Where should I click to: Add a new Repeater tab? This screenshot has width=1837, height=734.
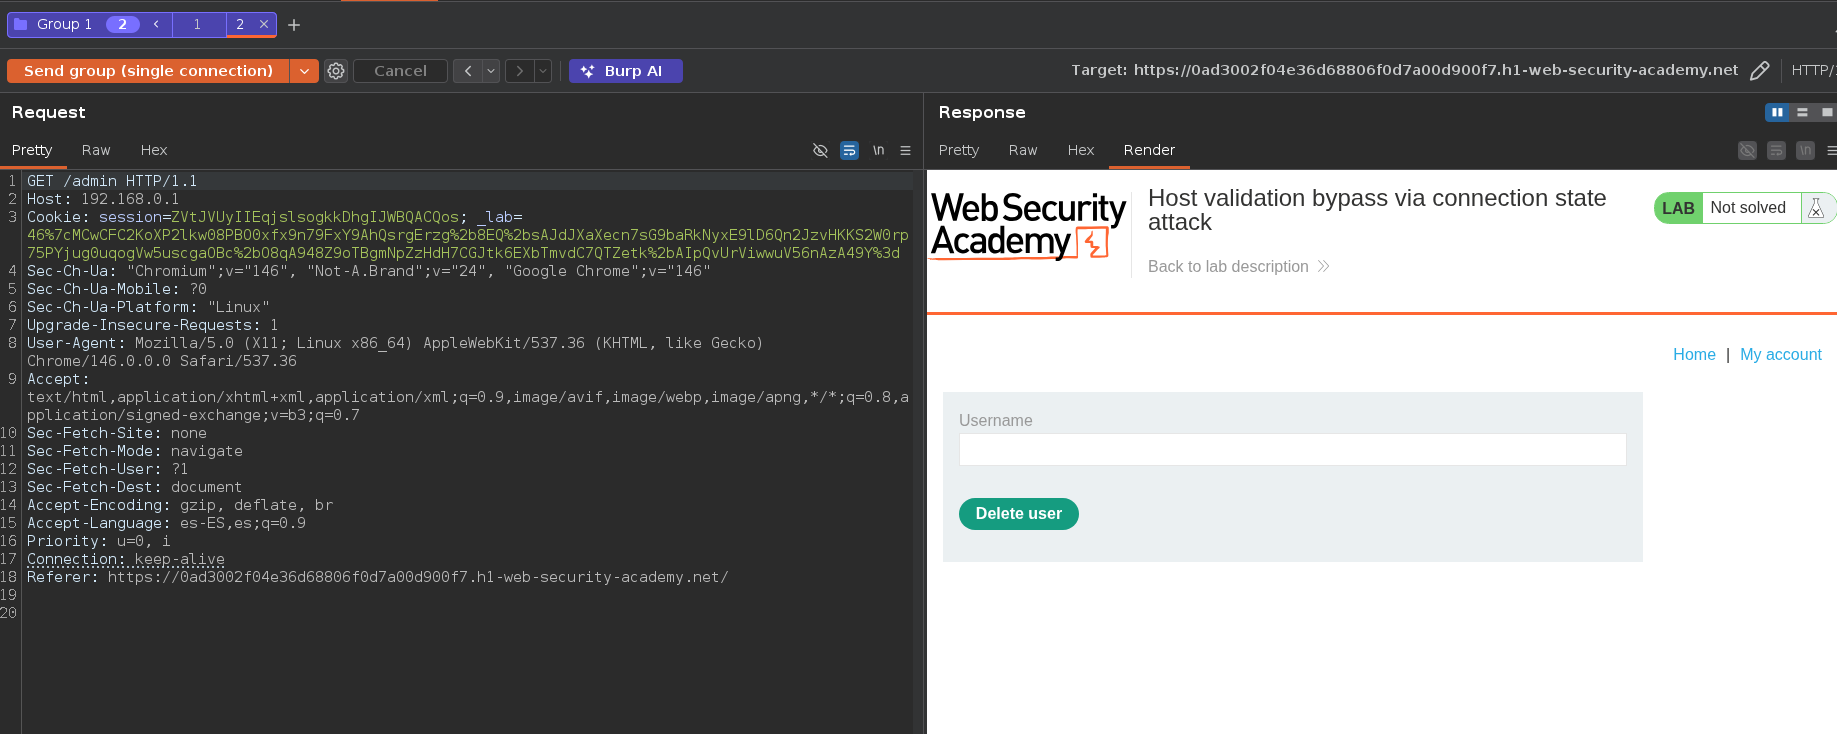(x=294, y=25)
